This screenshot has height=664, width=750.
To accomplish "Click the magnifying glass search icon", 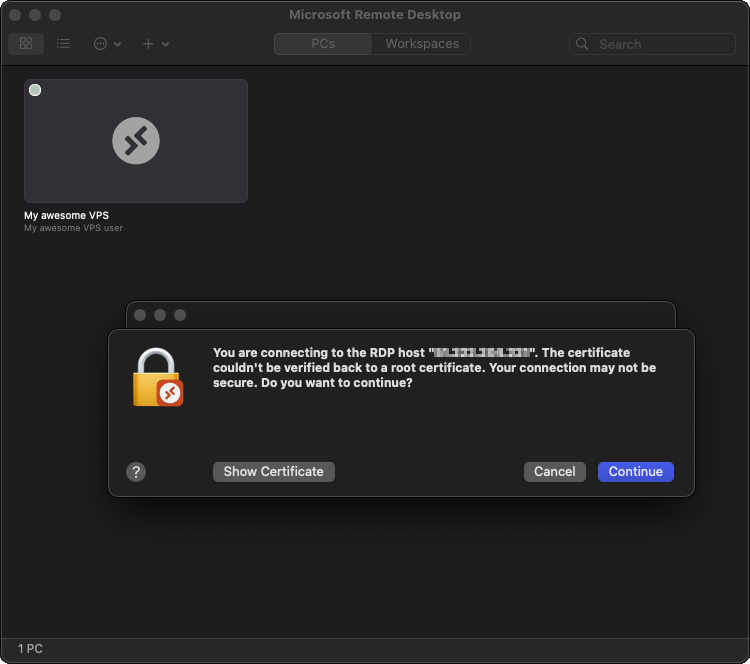I will pyautogui.click(x=584, y=44).
